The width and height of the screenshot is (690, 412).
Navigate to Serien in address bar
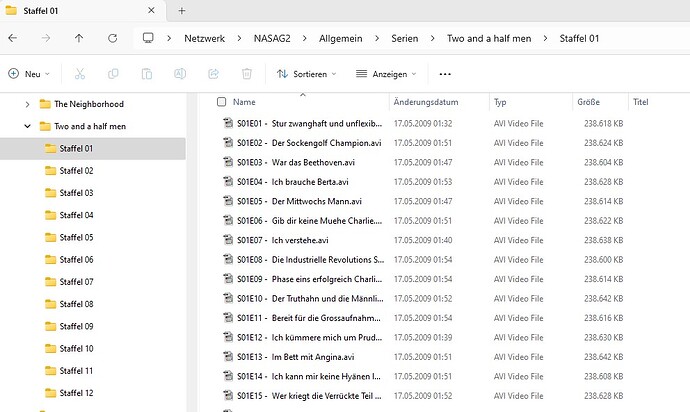click(x=404, y=38)
